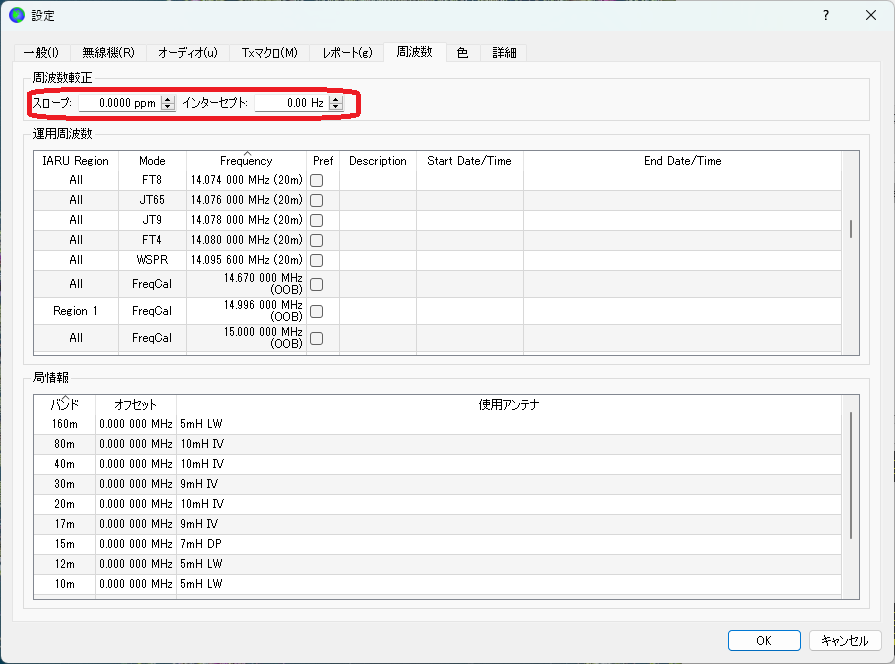Viewport: 895px width, 664px height.
Task: Sort by the IARU Region column header
Action: tap(76, 161)
